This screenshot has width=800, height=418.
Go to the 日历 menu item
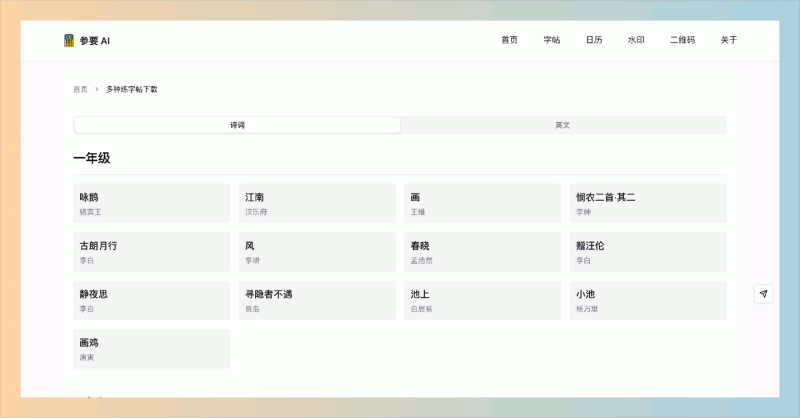click(x=594, y=40)
